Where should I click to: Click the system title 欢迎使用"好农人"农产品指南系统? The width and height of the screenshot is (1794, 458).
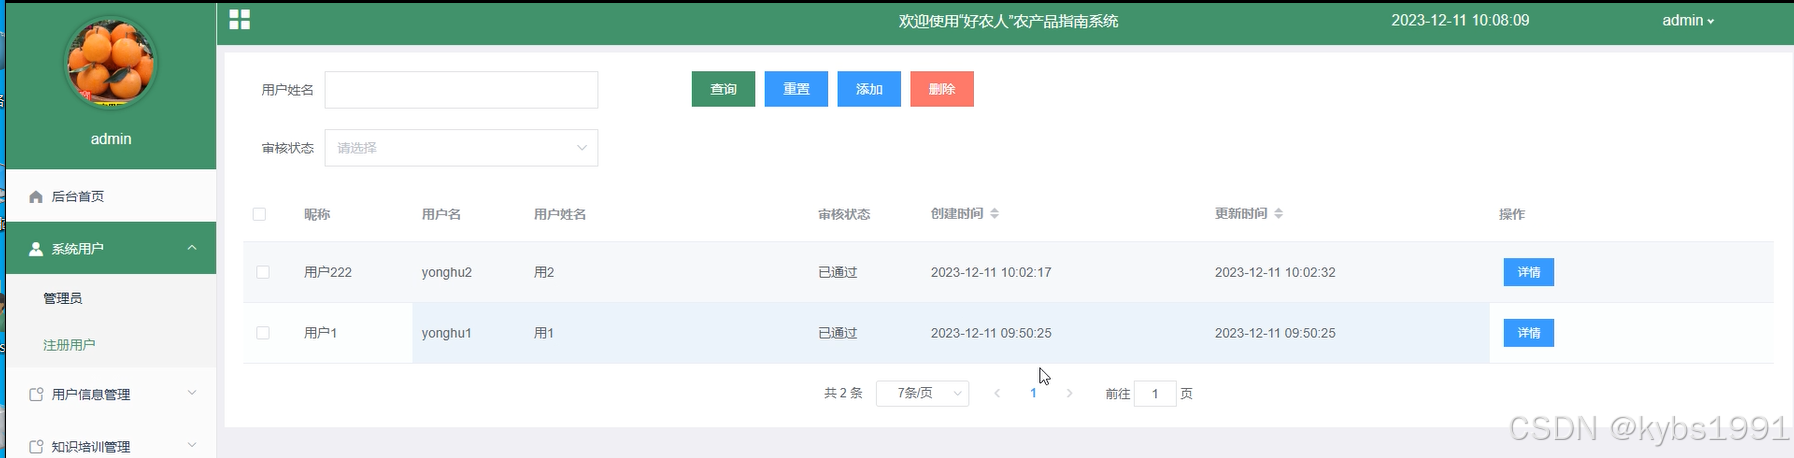(1008, 21)
